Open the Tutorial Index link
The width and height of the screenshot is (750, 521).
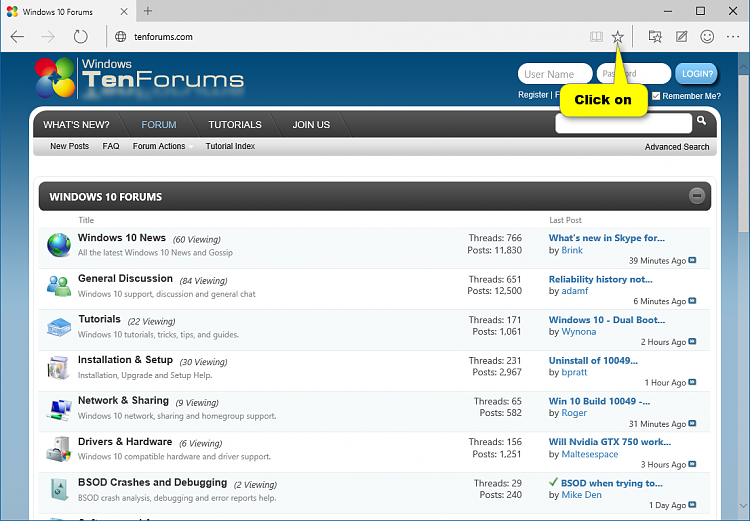230,146
